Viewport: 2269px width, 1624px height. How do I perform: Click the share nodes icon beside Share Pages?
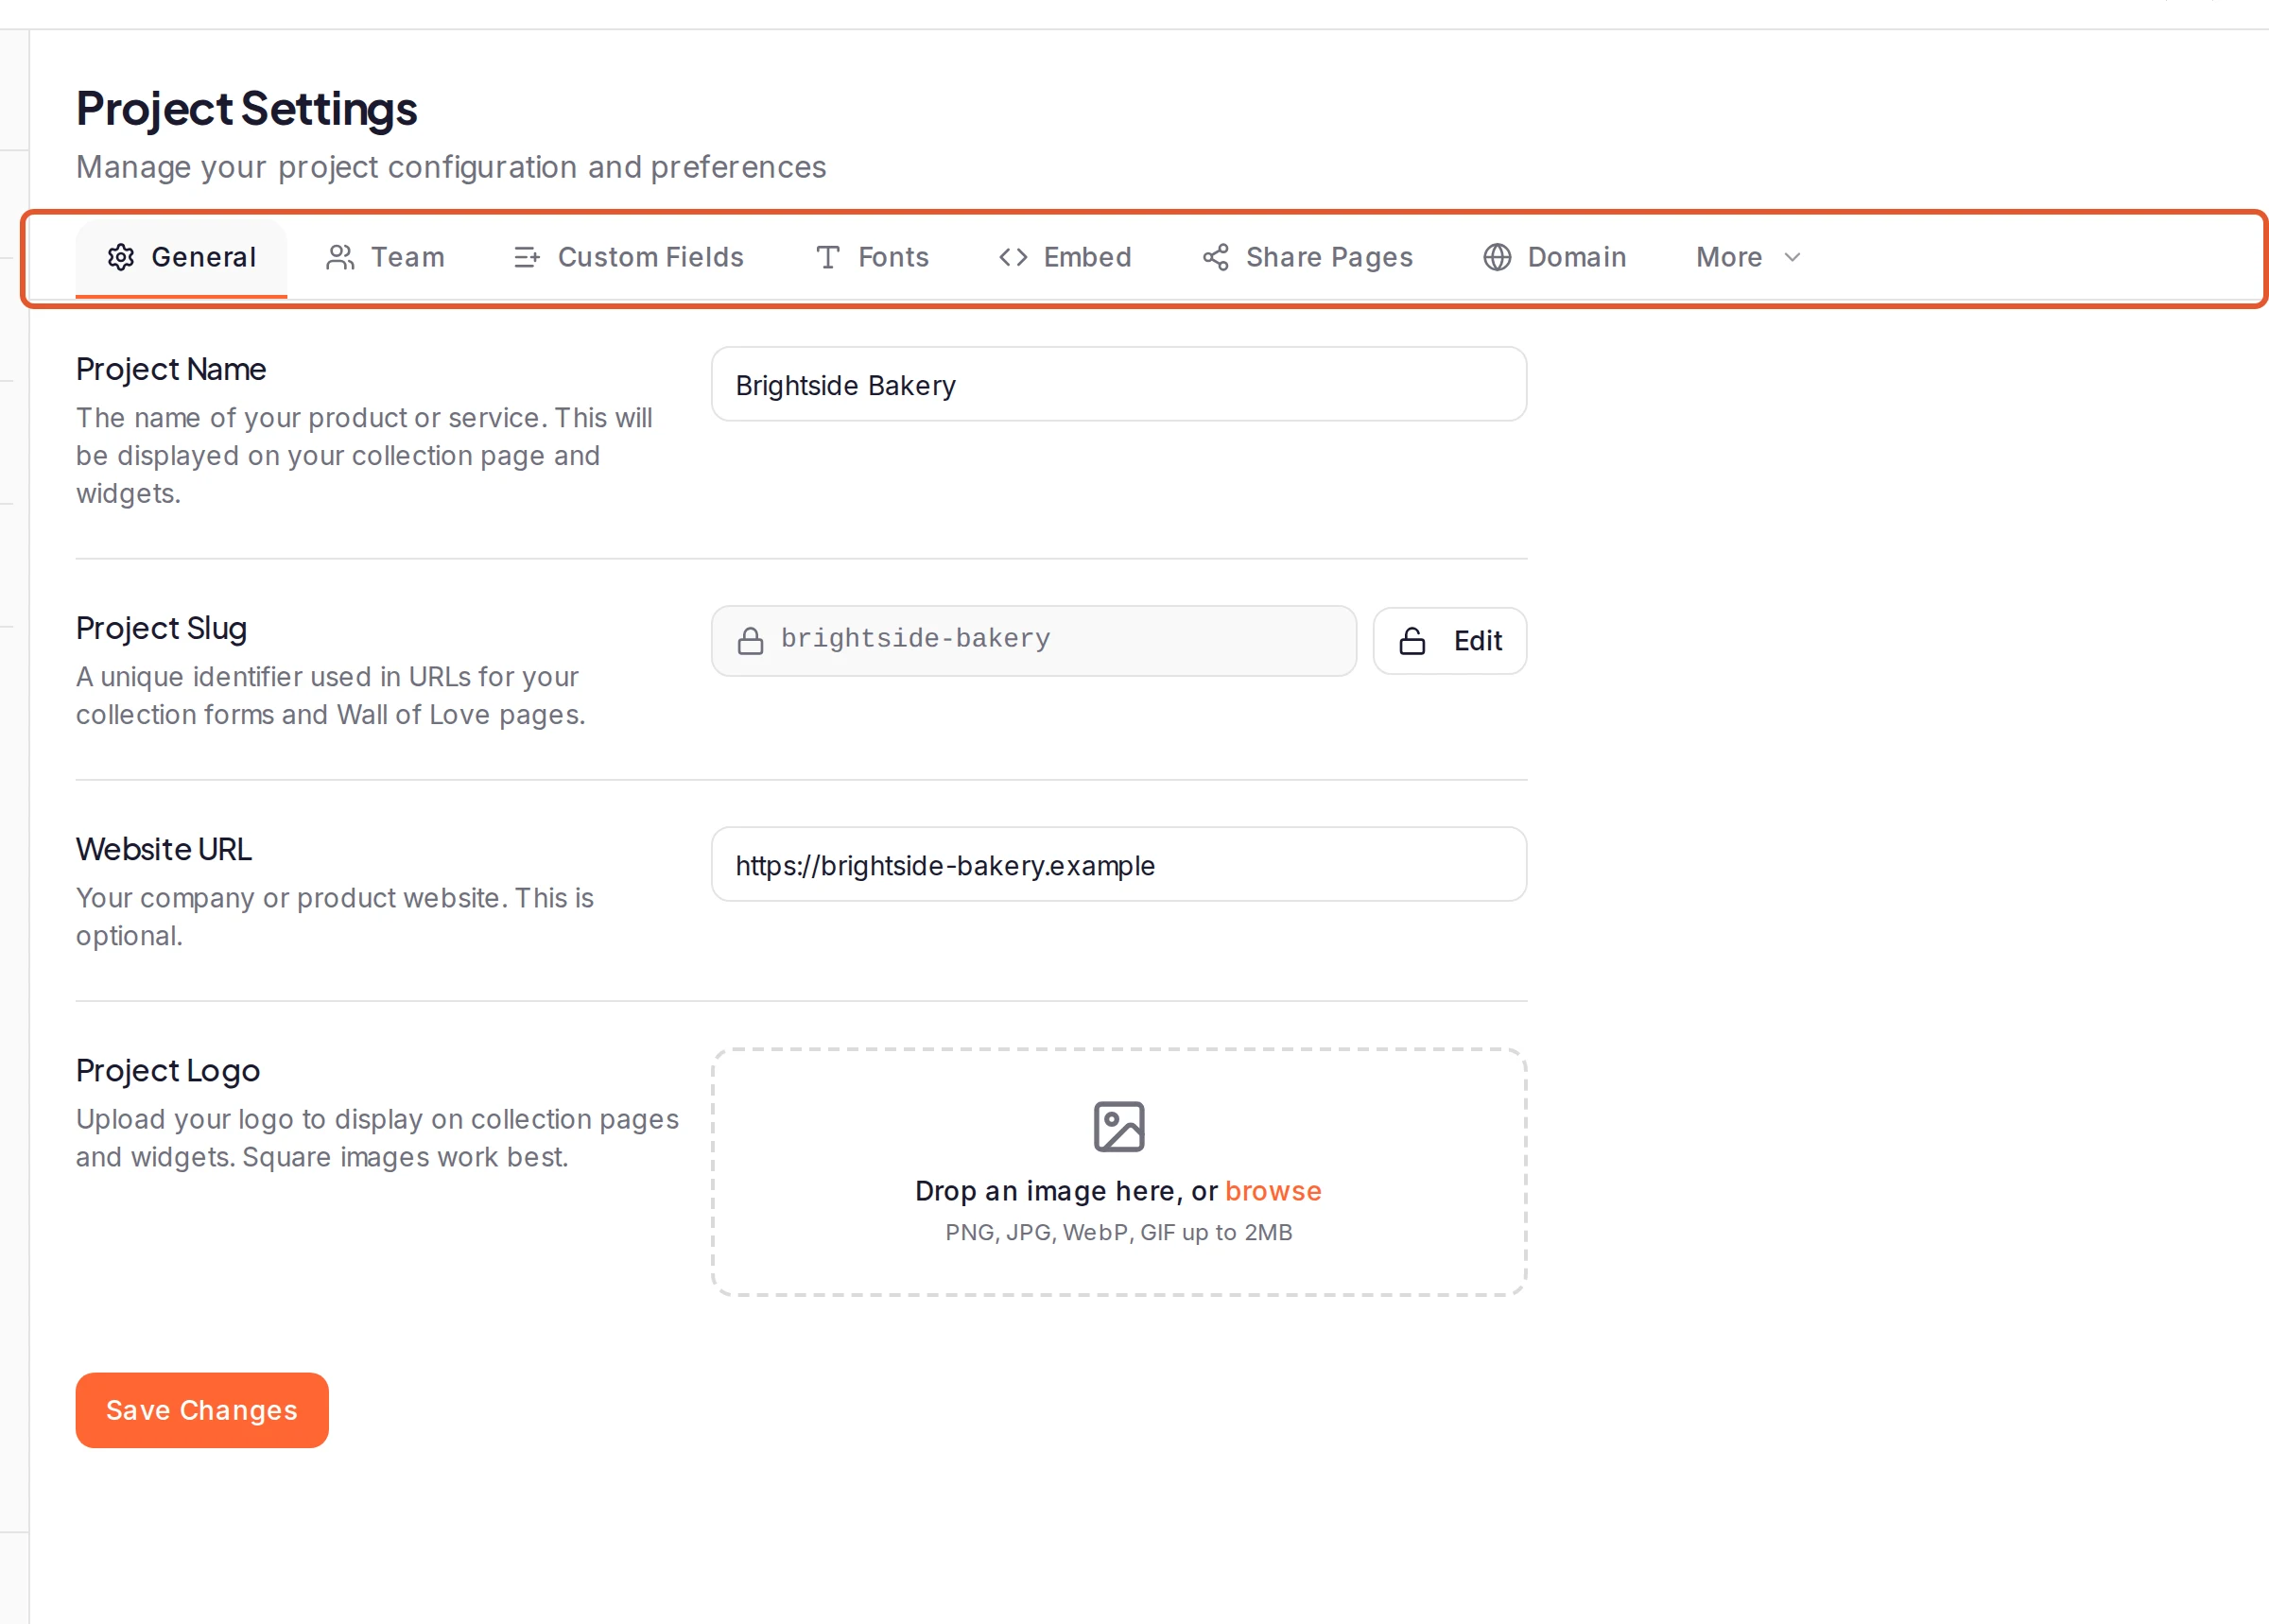pyautogui.click(x=1215, y=257)
